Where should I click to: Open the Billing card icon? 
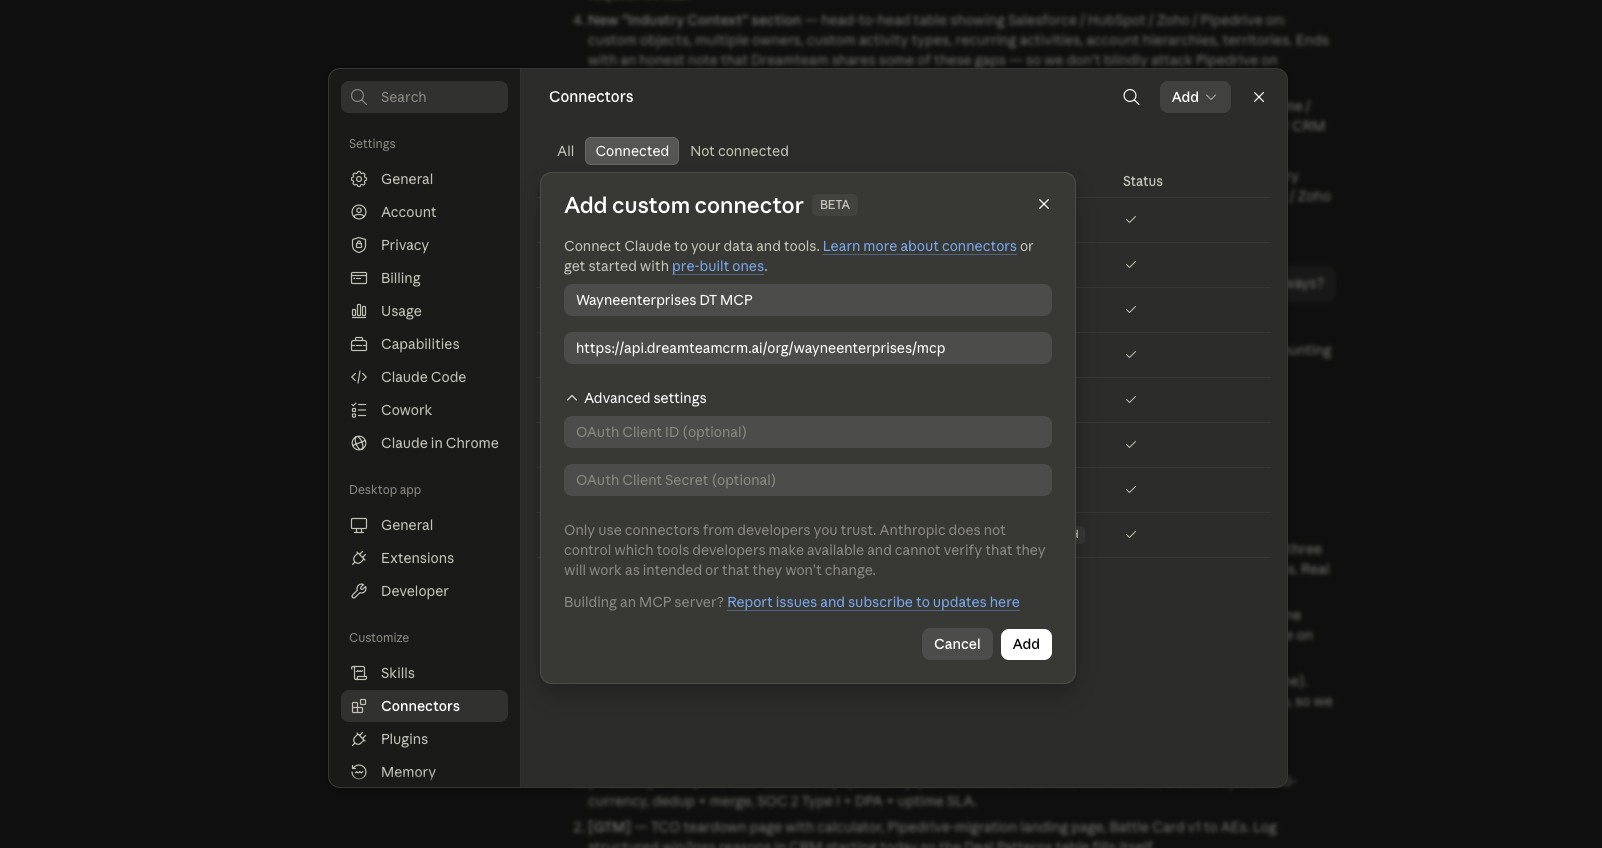(359, 278)
